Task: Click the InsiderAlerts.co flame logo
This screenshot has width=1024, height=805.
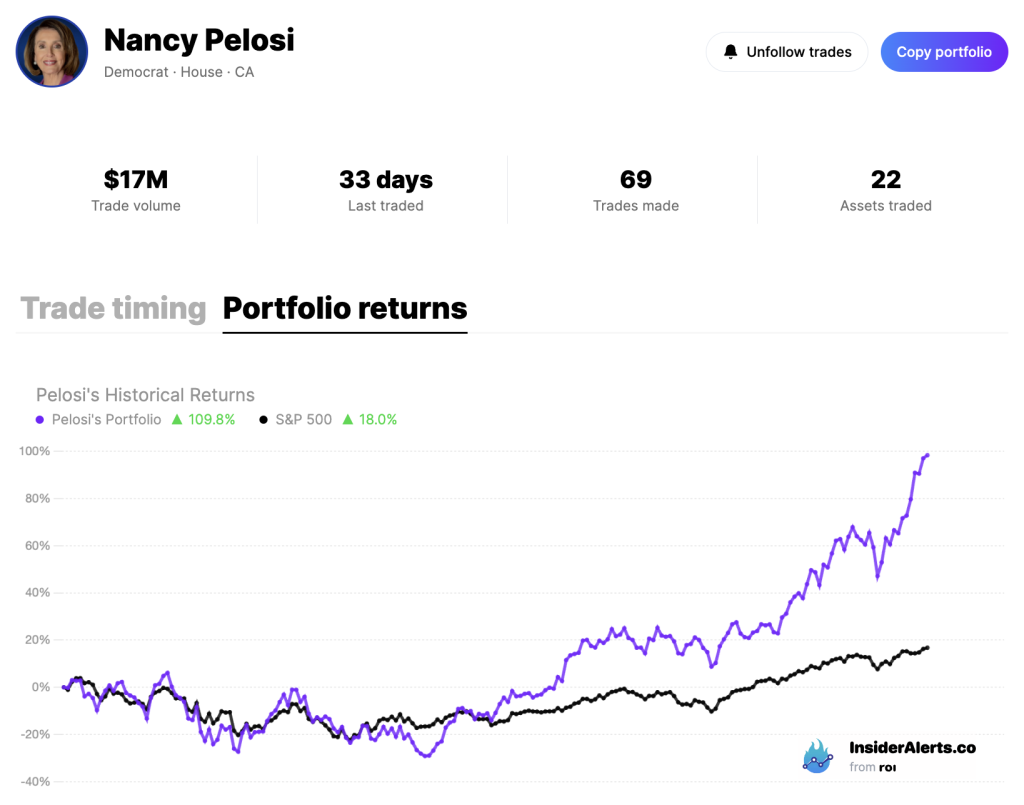Action: (x=817, y=757)
